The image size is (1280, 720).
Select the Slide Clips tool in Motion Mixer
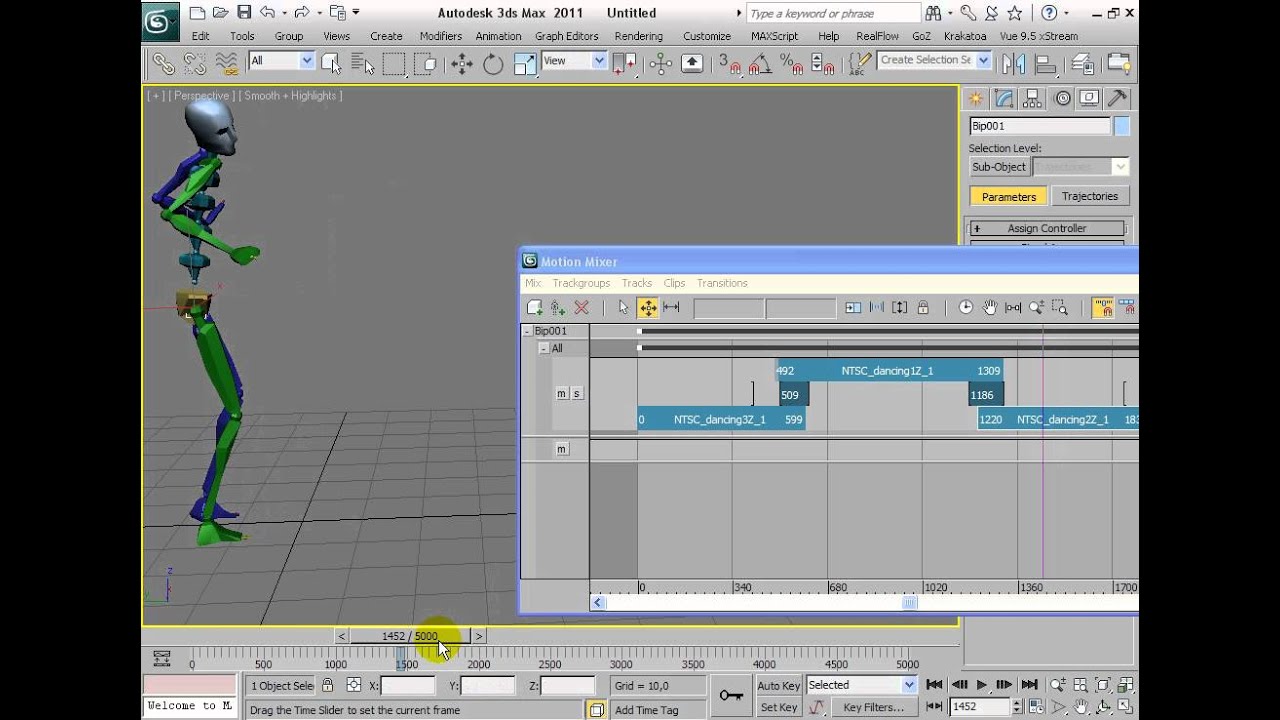(x=671, y=308)
